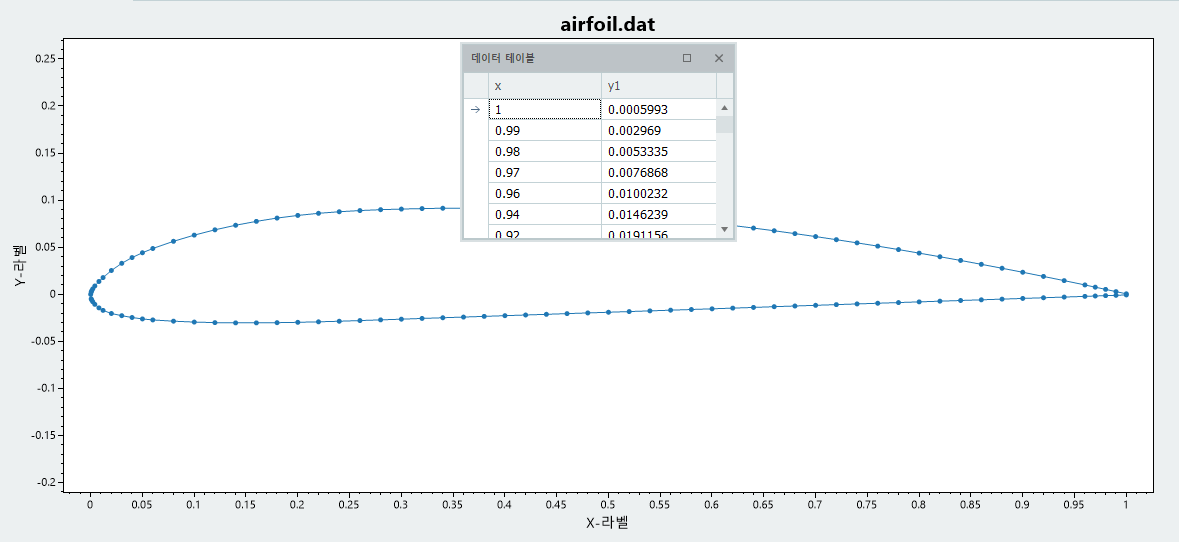Click the cell with value 0.0100232

tap(659, 194)
